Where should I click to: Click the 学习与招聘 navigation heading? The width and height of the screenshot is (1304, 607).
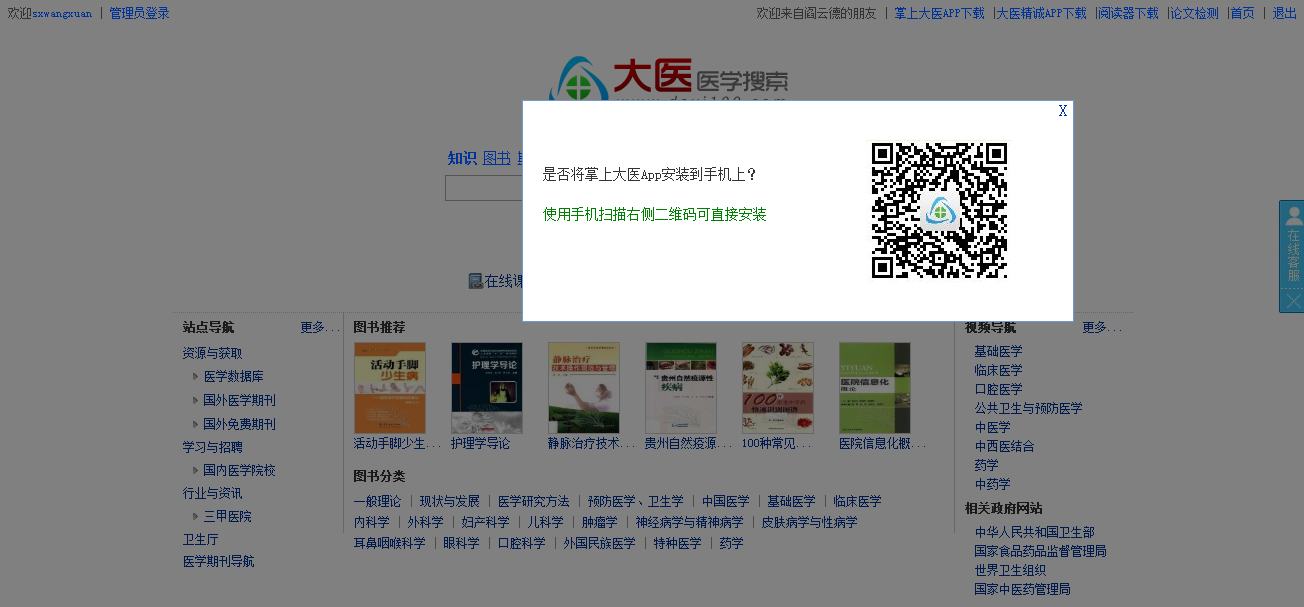pos(212,447)
